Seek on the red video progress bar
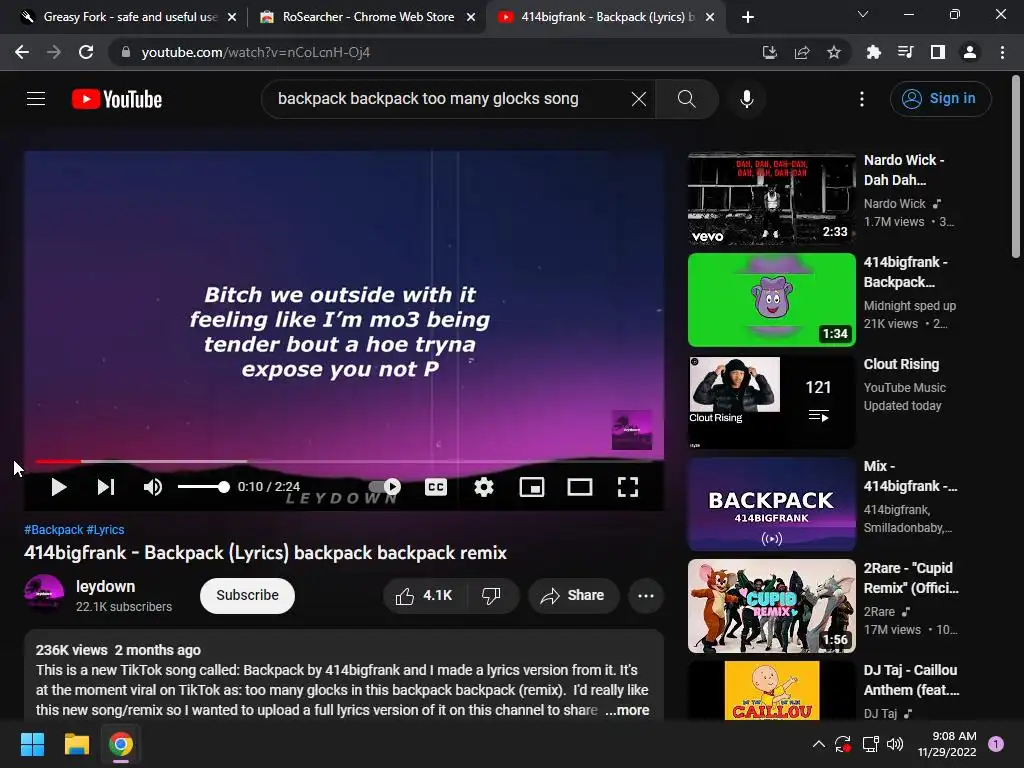 344,461
